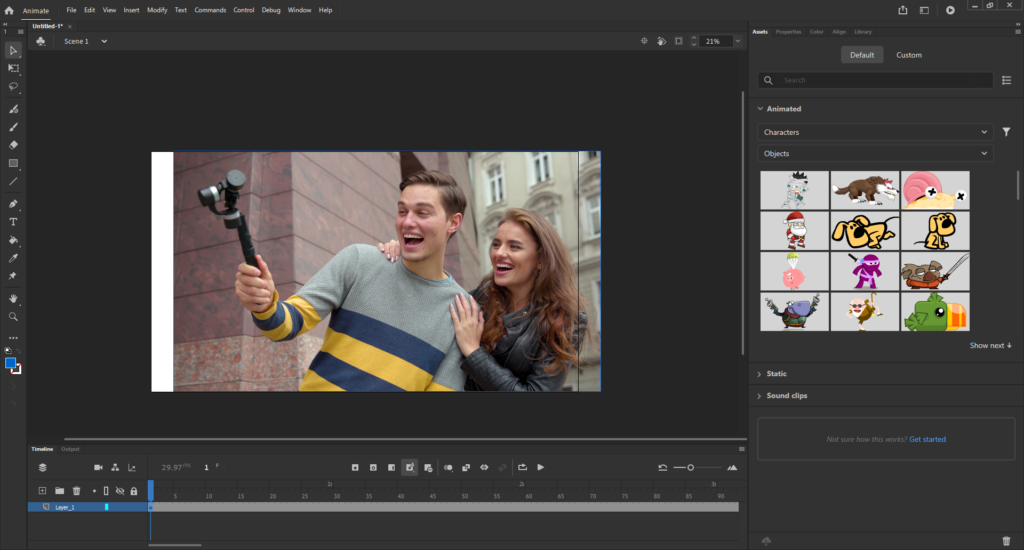Activate the Text tool
This screenshot has width=1024, height=550.
pos(13,222)
